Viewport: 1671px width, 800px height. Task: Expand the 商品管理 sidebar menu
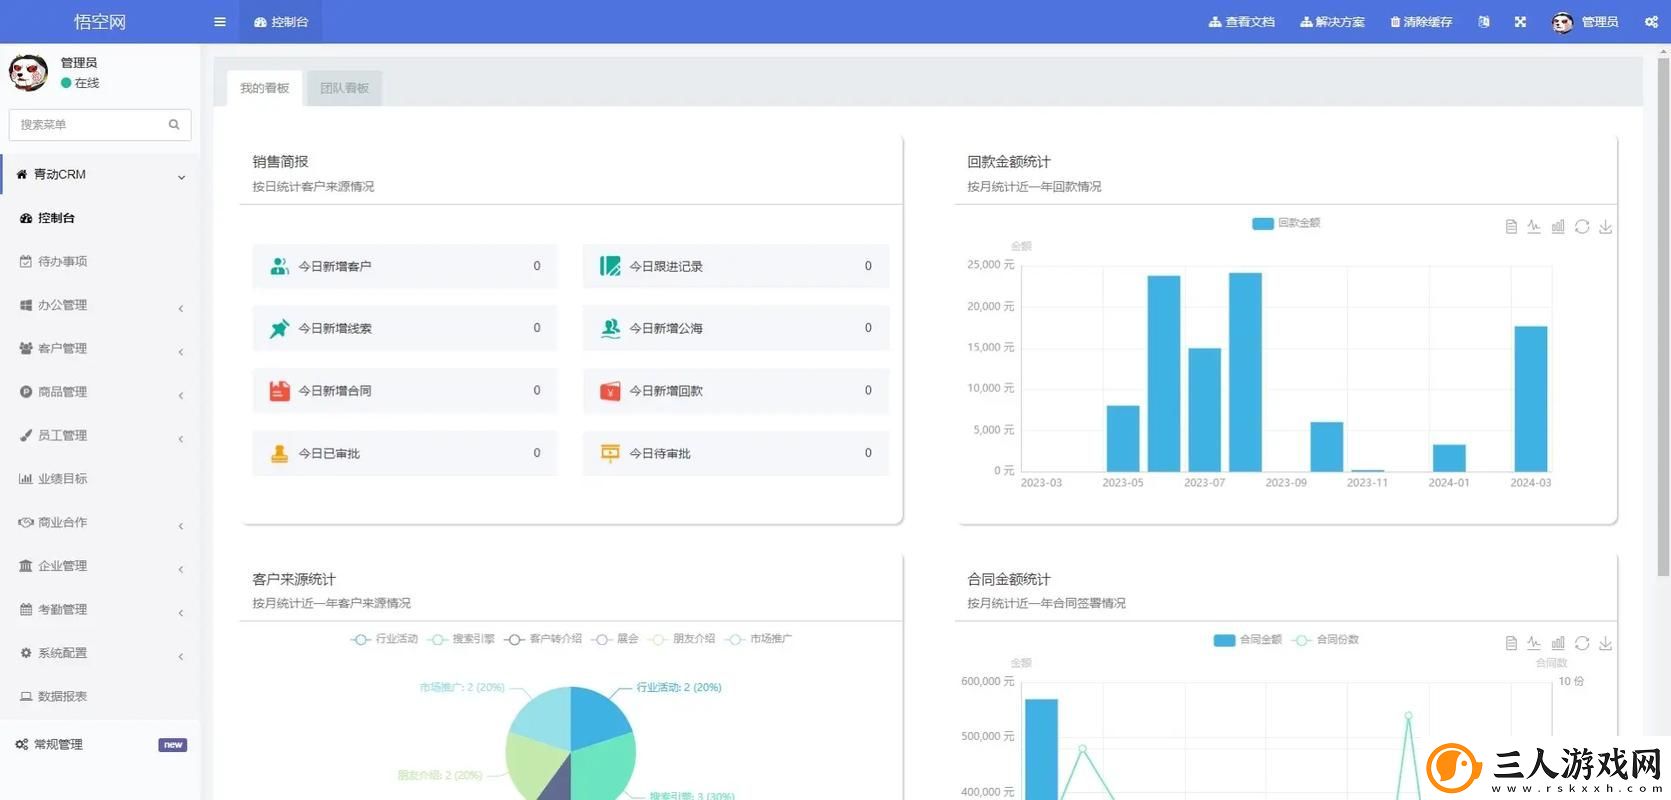100,392
